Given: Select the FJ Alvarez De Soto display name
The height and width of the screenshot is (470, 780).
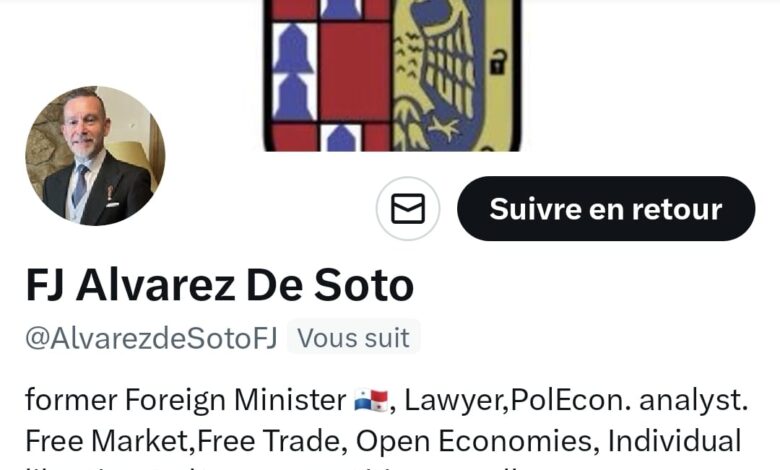Looking at the screenshot, I should pos(219,285).
